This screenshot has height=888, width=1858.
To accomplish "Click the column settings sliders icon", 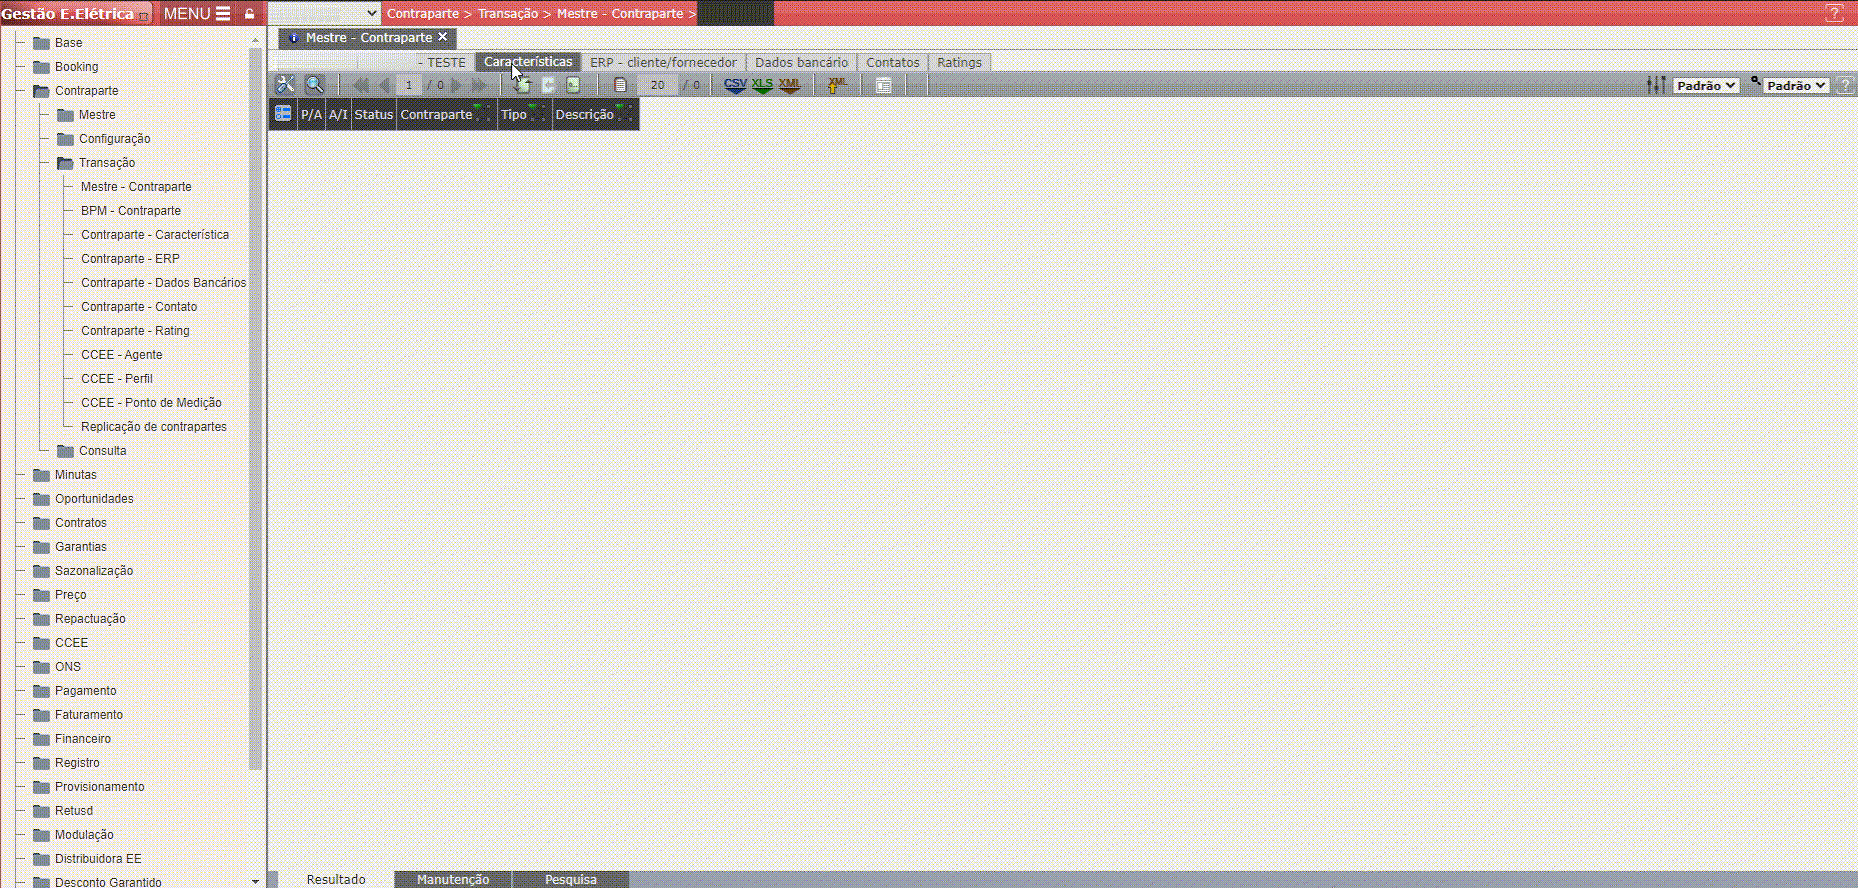I will (1656, 85).
